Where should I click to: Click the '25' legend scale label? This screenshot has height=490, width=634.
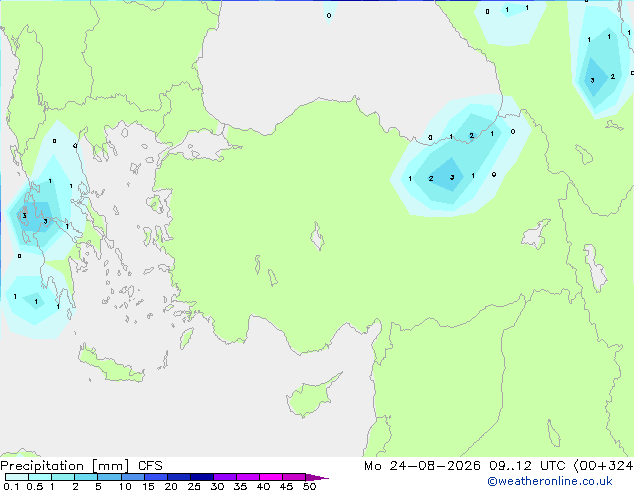click(194, 486)
